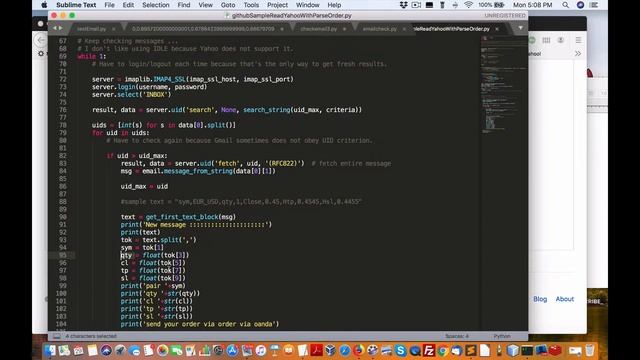This screenshot has width=640, height=360.
Task: Open the File menu
Action: (109, 5)
